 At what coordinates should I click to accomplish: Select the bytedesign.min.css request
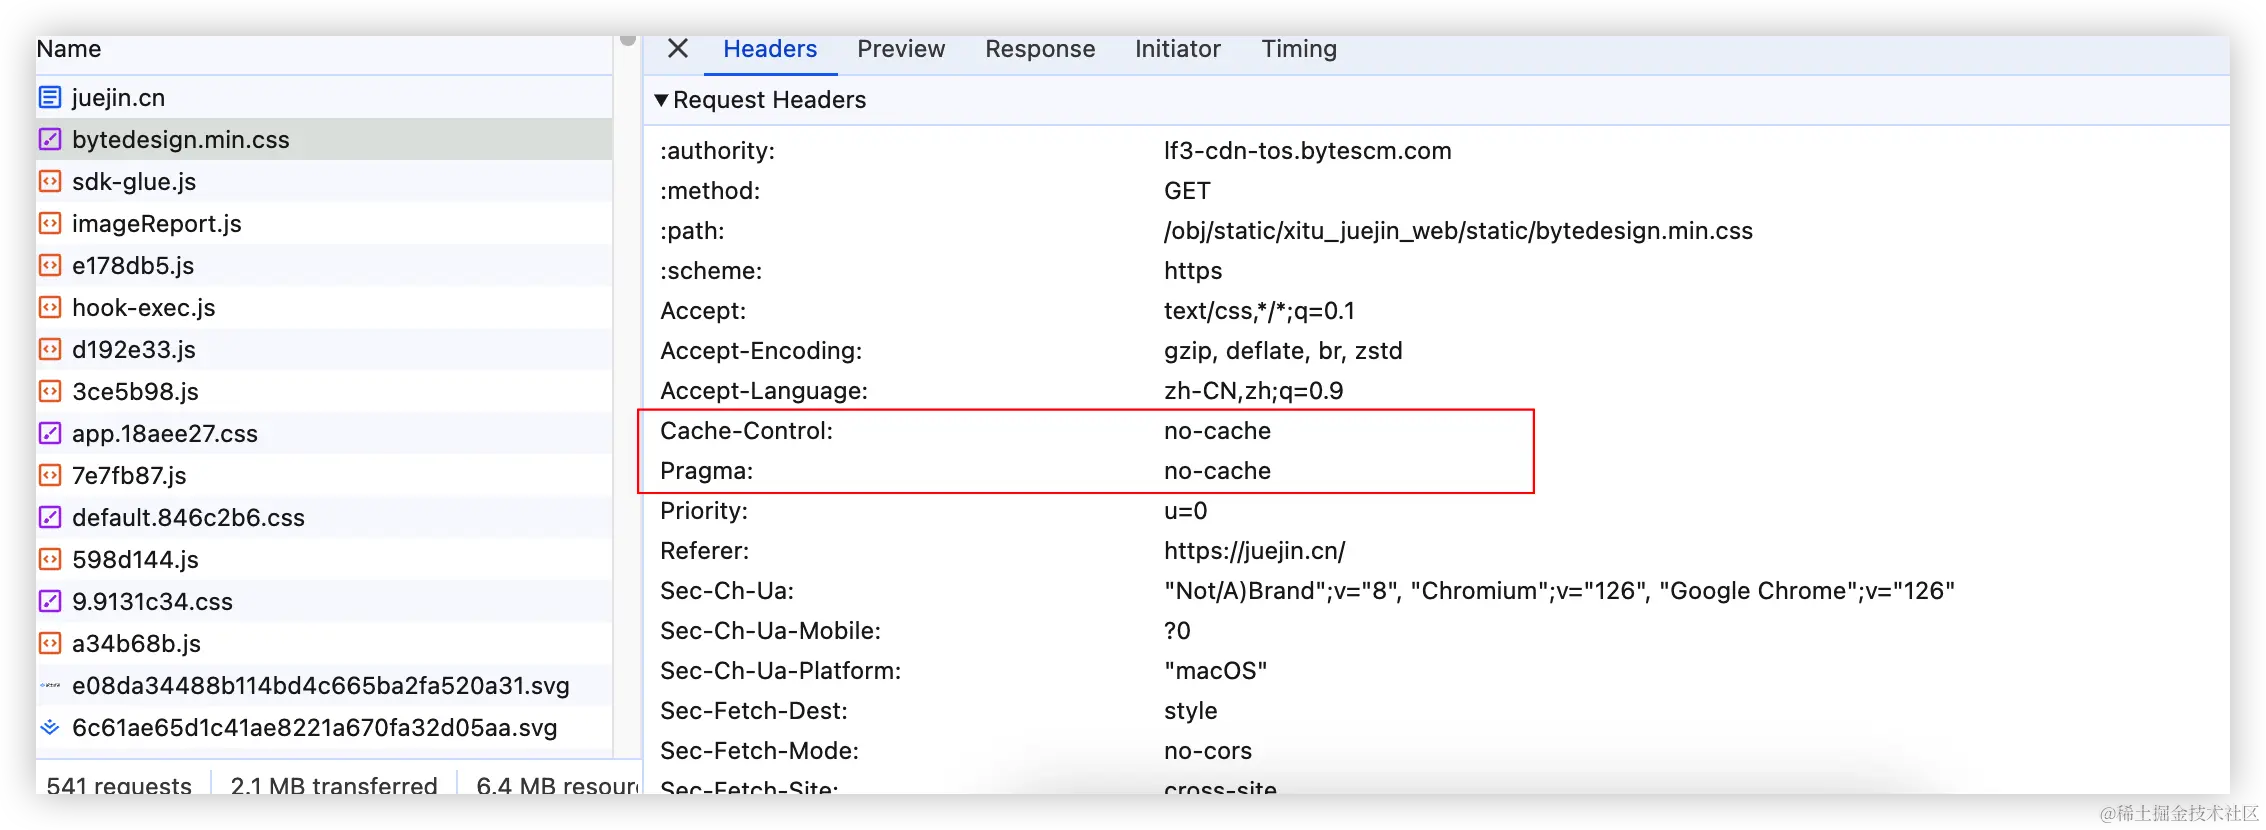324,139
